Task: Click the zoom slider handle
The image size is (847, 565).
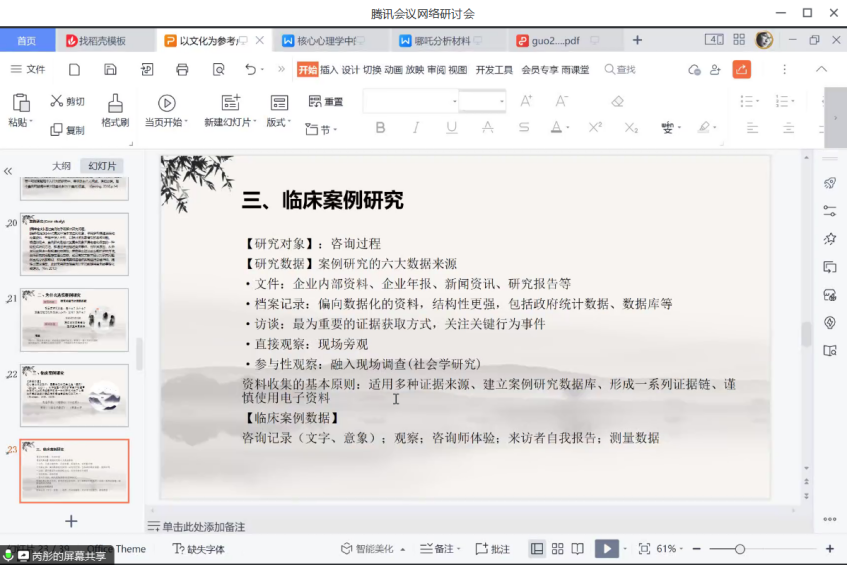Action: pos(739,549)
